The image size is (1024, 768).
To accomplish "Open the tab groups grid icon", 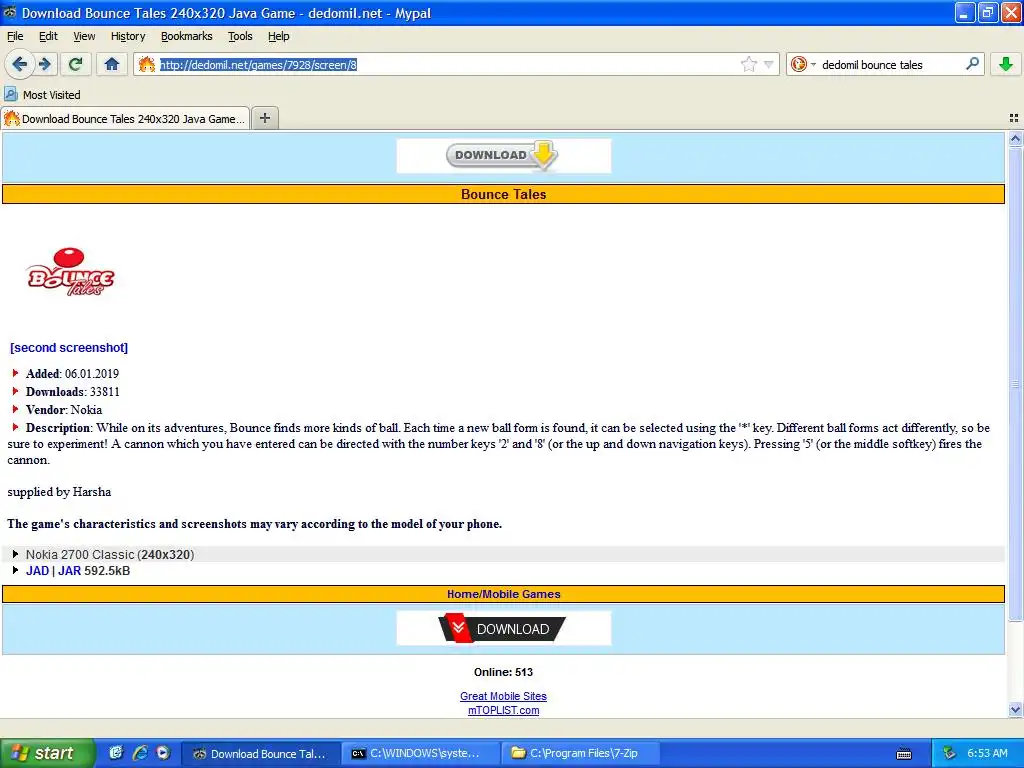I will coord(1014,118).
